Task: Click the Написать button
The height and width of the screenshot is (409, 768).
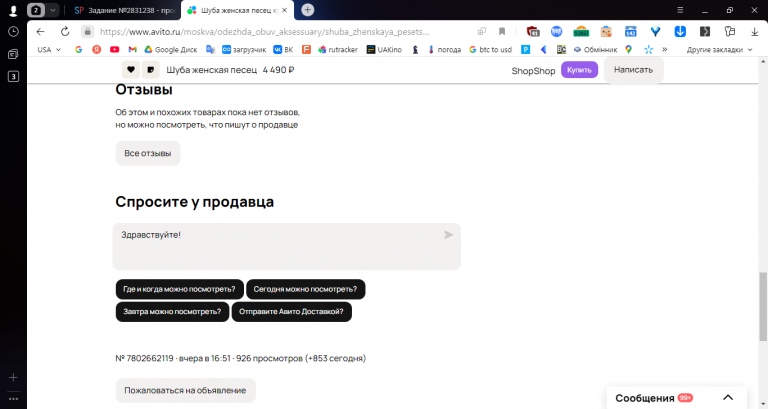Action: [x=633, y=70]
